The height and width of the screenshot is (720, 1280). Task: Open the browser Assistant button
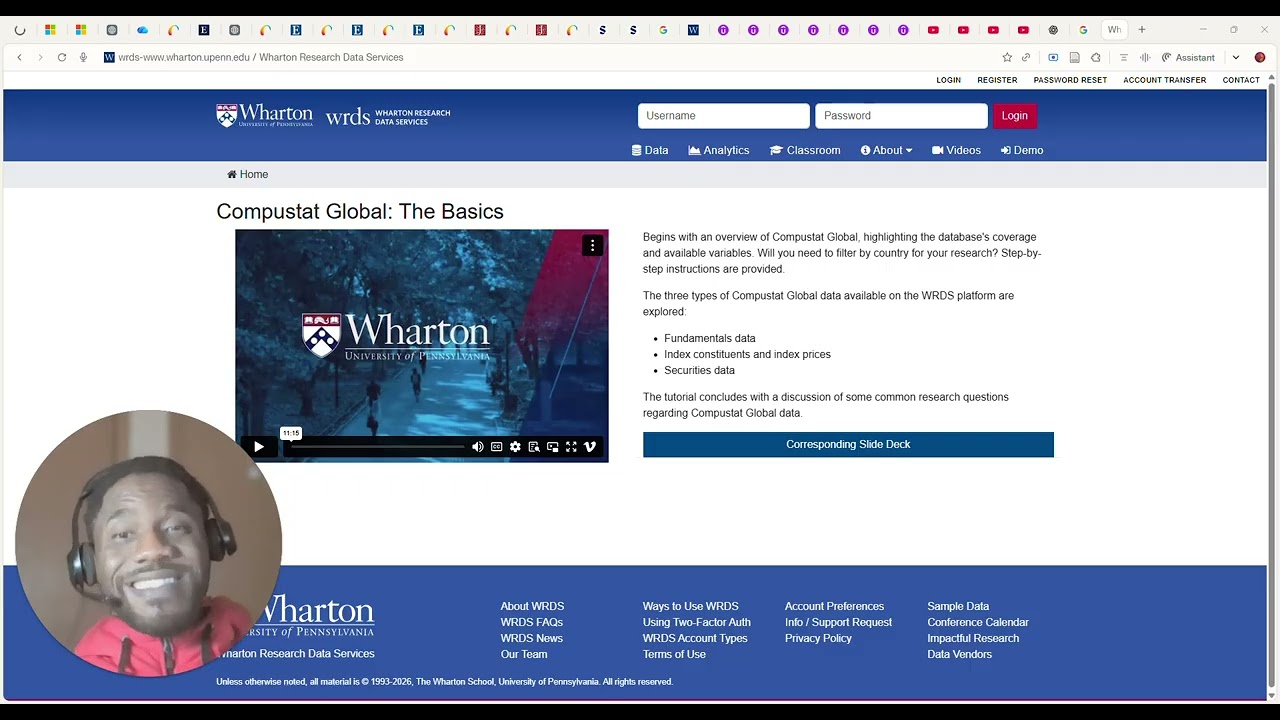[x=1188, y=58]
